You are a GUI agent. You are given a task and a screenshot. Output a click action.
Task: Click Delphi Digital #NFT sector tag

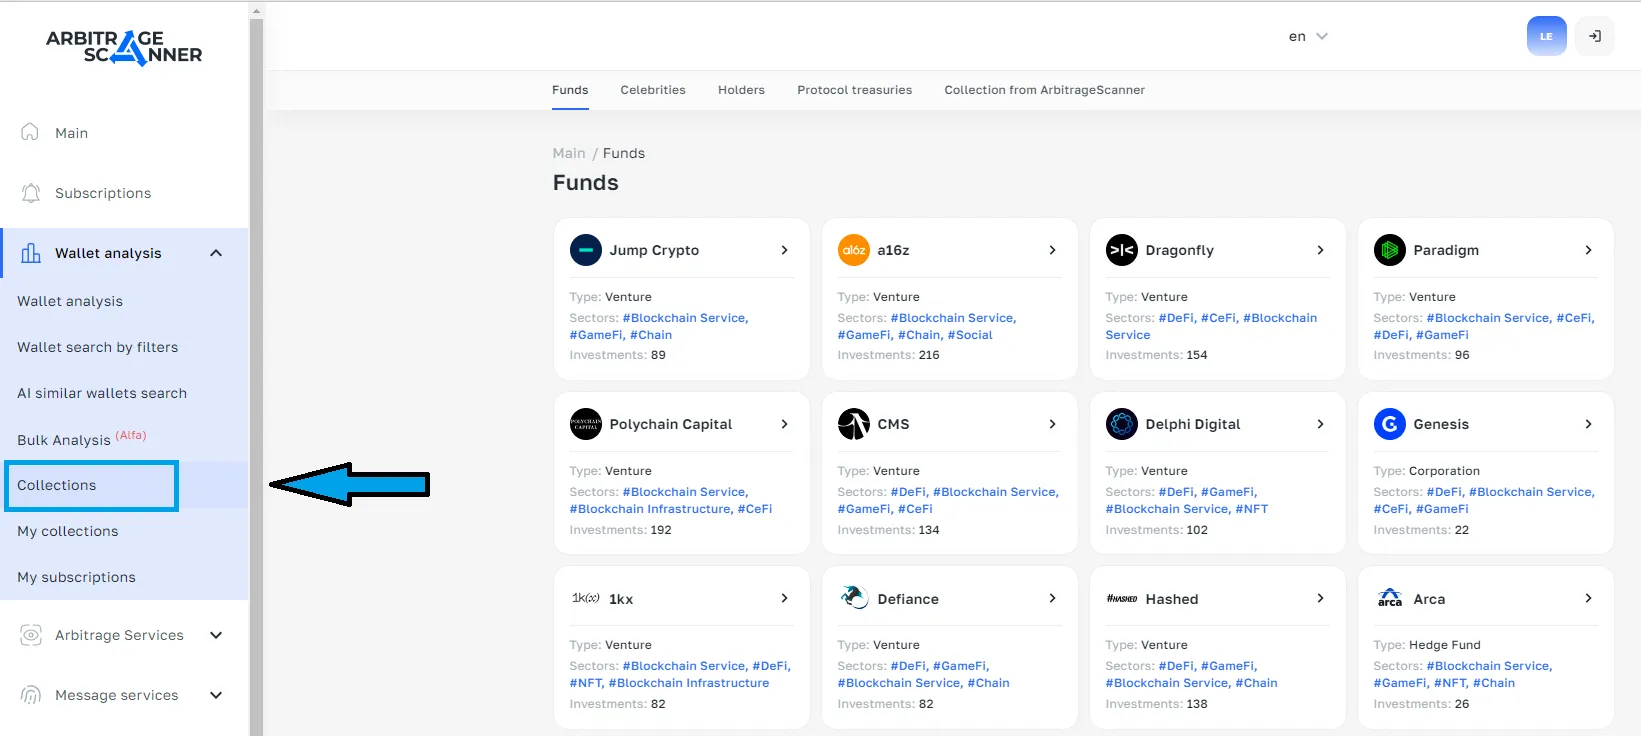(x=1252, y=509)
